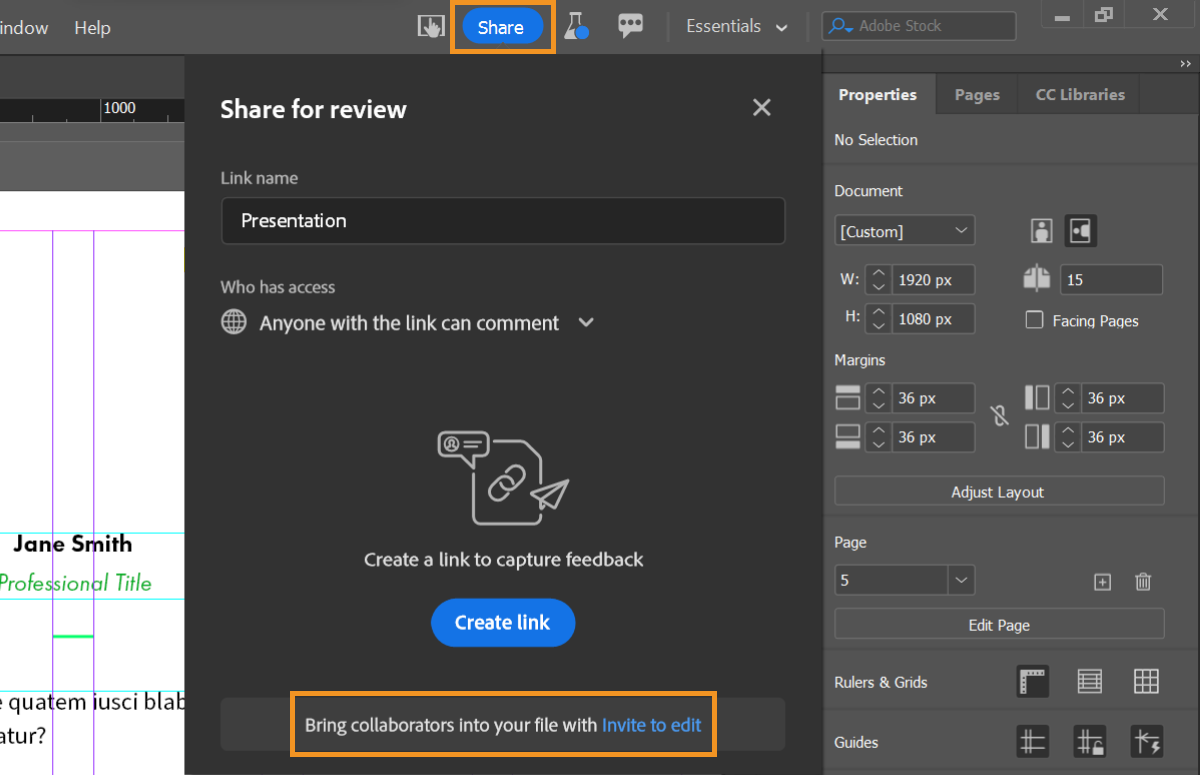Switch to the Pages tab
This screenshot has width=1200, height=775.
tap(976, 93)
